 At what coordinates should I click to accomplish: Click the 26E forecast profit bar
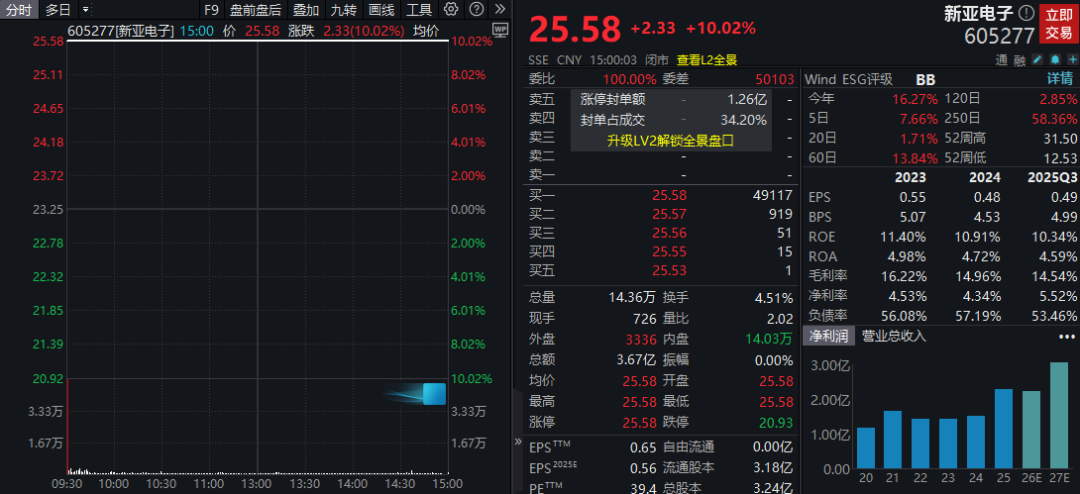coord(1031,430)
